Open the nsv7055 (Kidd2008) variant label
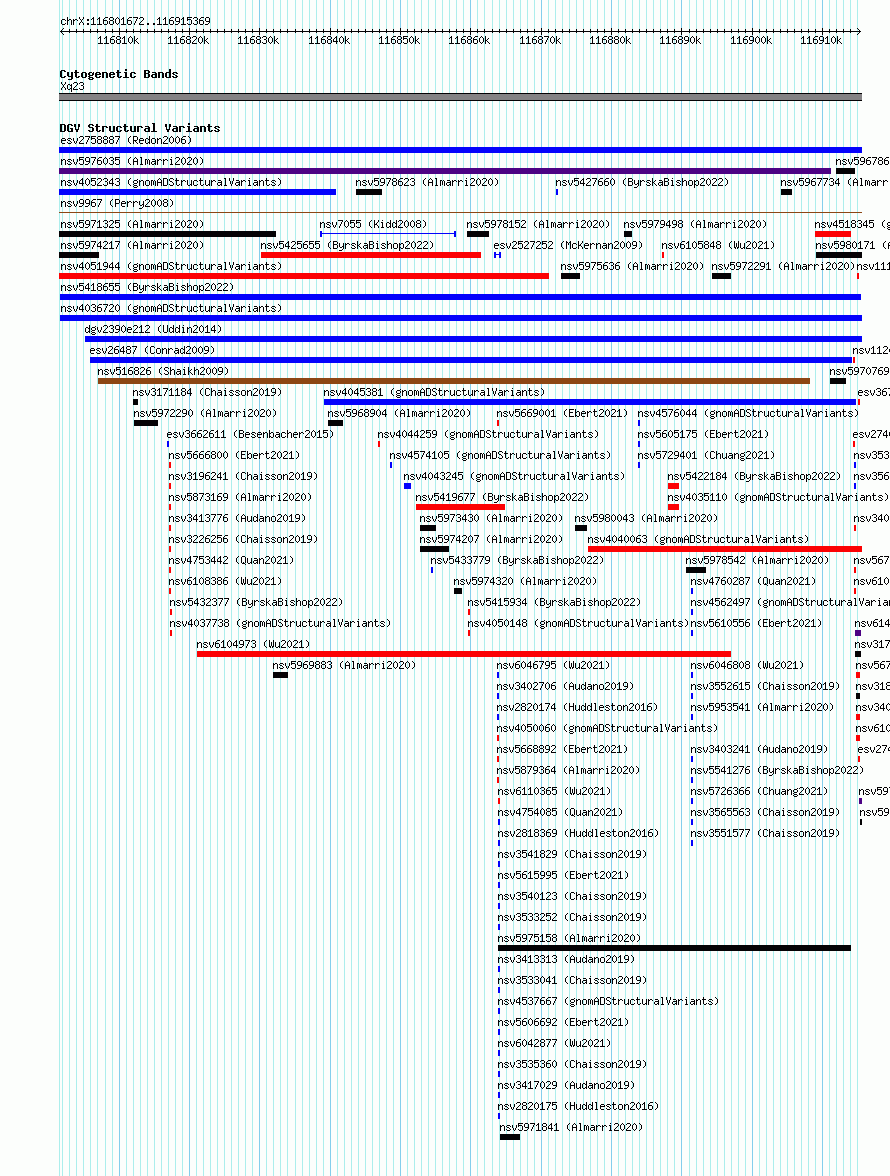This screenshot has height=1176, width=890. pos(373,224)
